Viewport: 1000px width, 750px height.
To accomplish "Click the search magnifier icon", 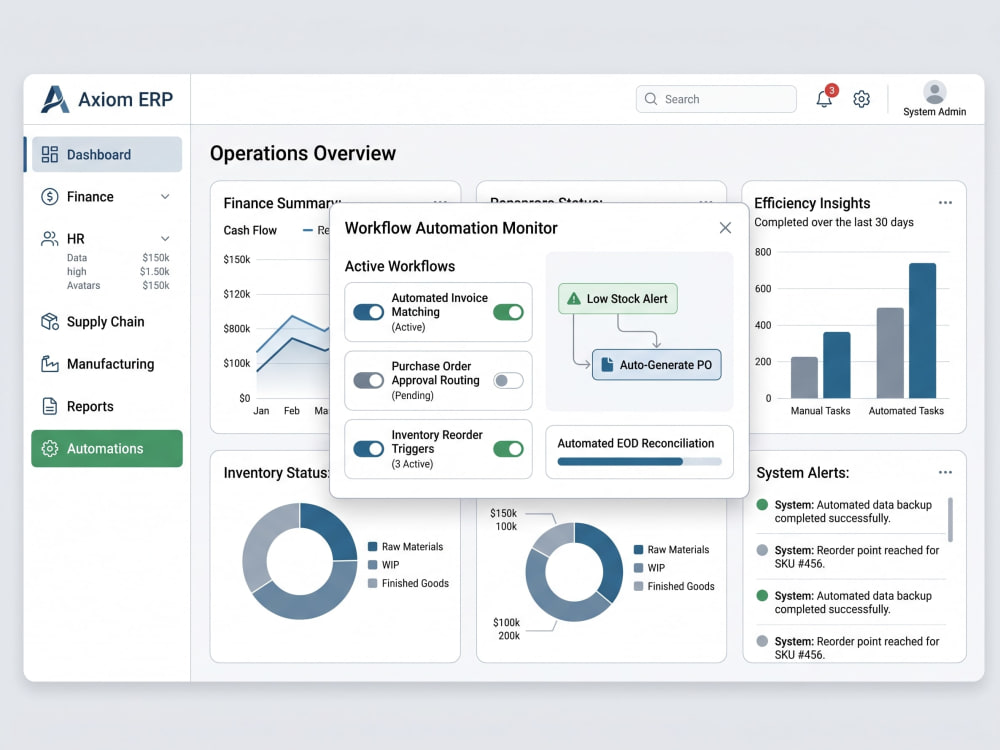I will [x=651, y=99].
